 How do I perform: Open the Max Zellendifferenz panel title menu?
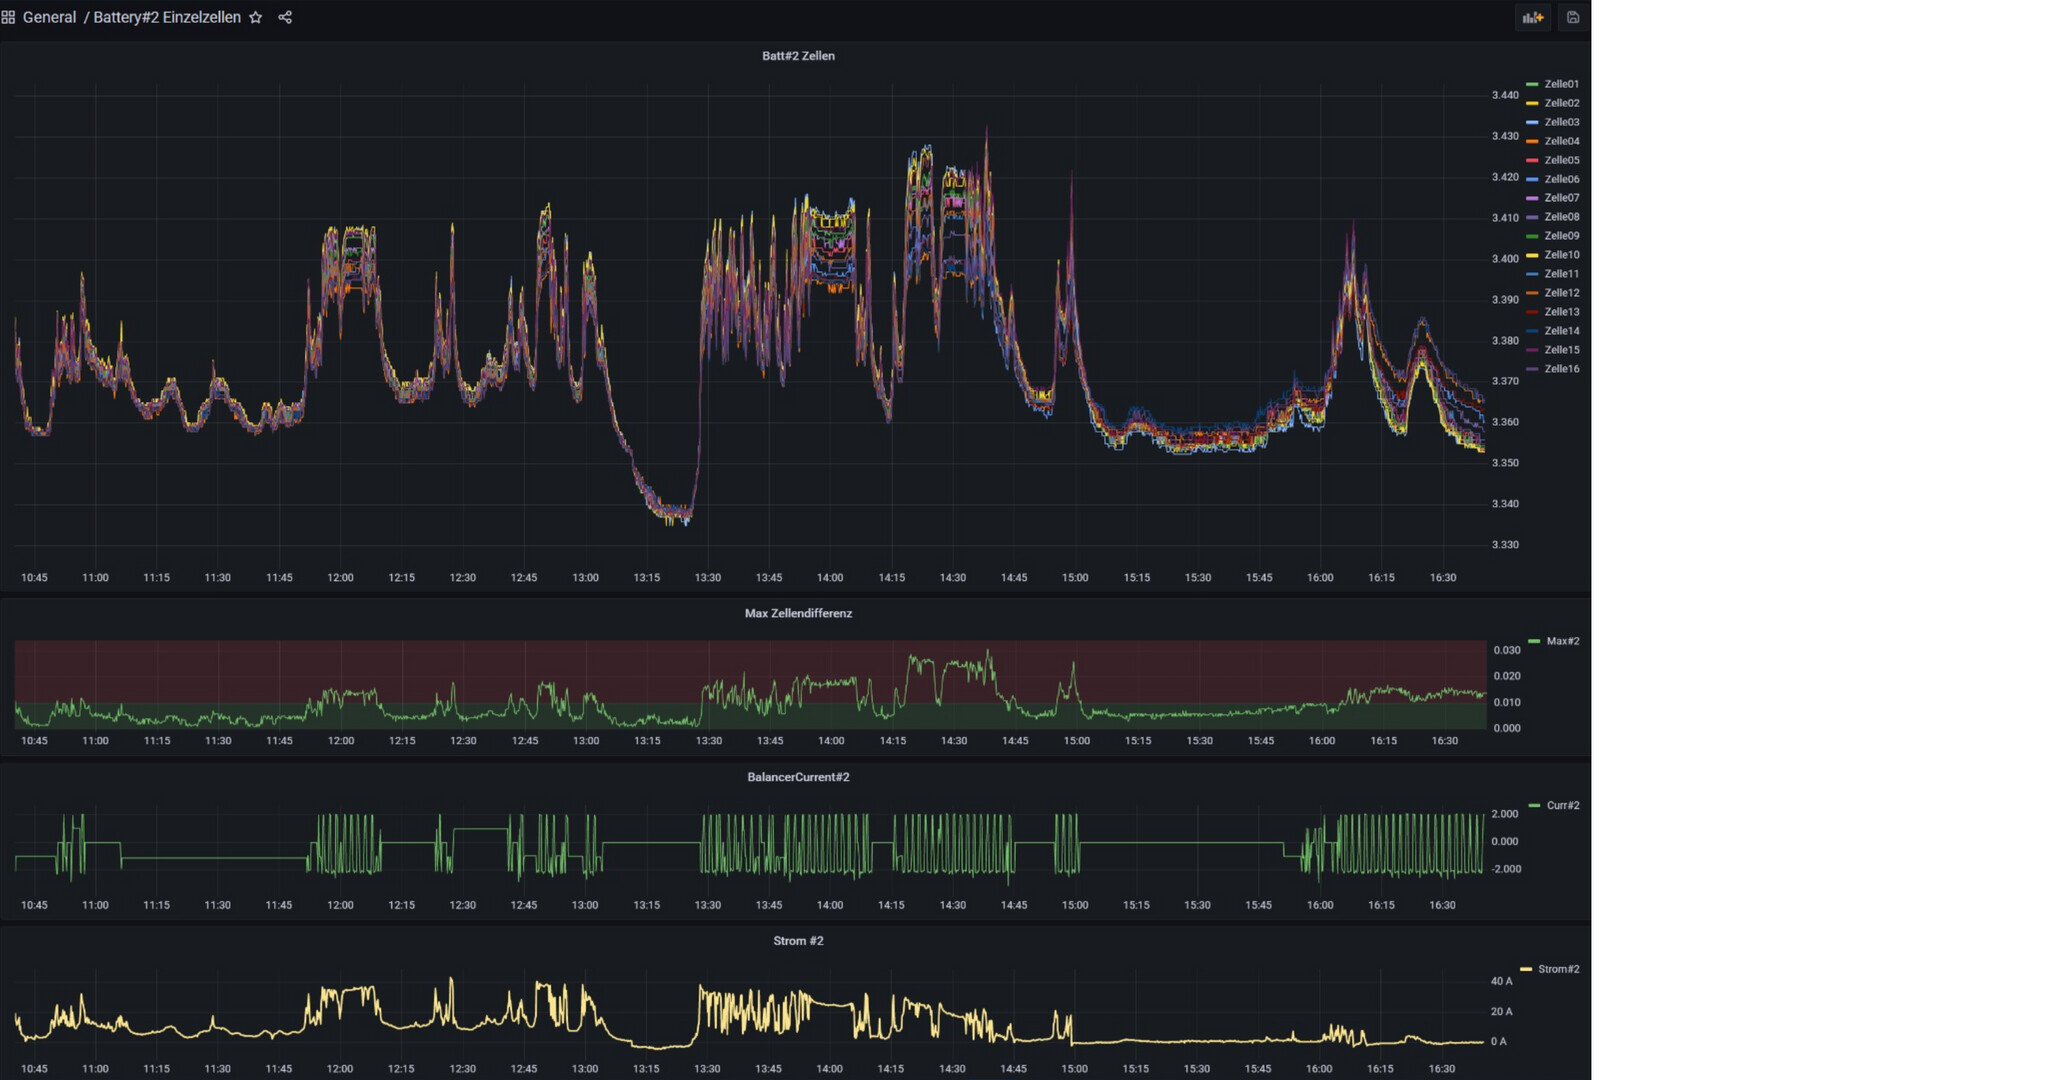point(798,613)
